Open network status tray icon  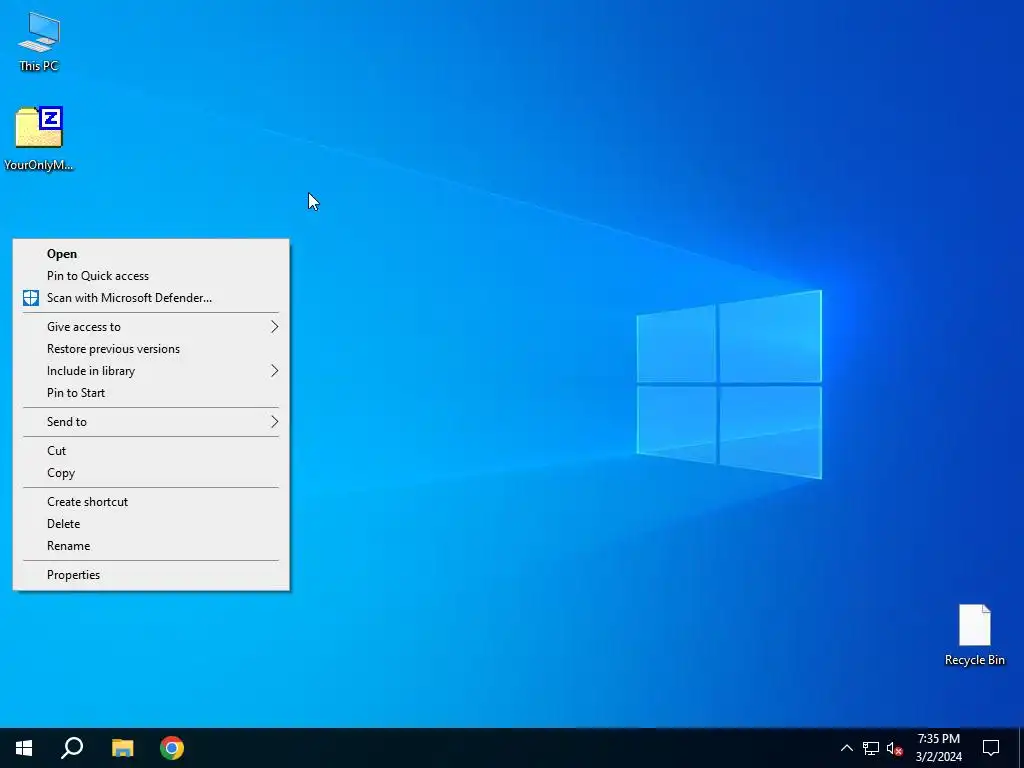(x=871, y=748)
